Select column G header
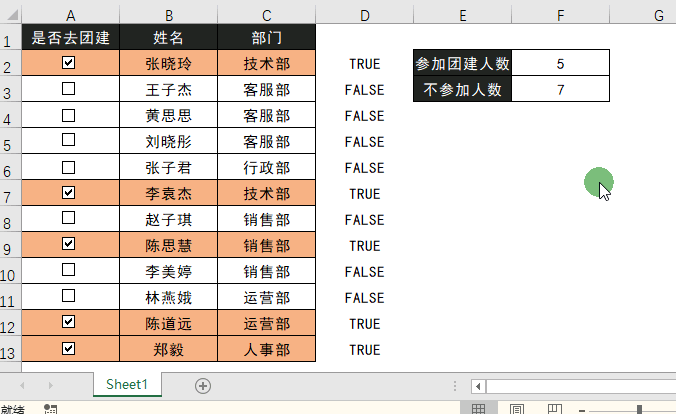 click(x=643, y=16)
